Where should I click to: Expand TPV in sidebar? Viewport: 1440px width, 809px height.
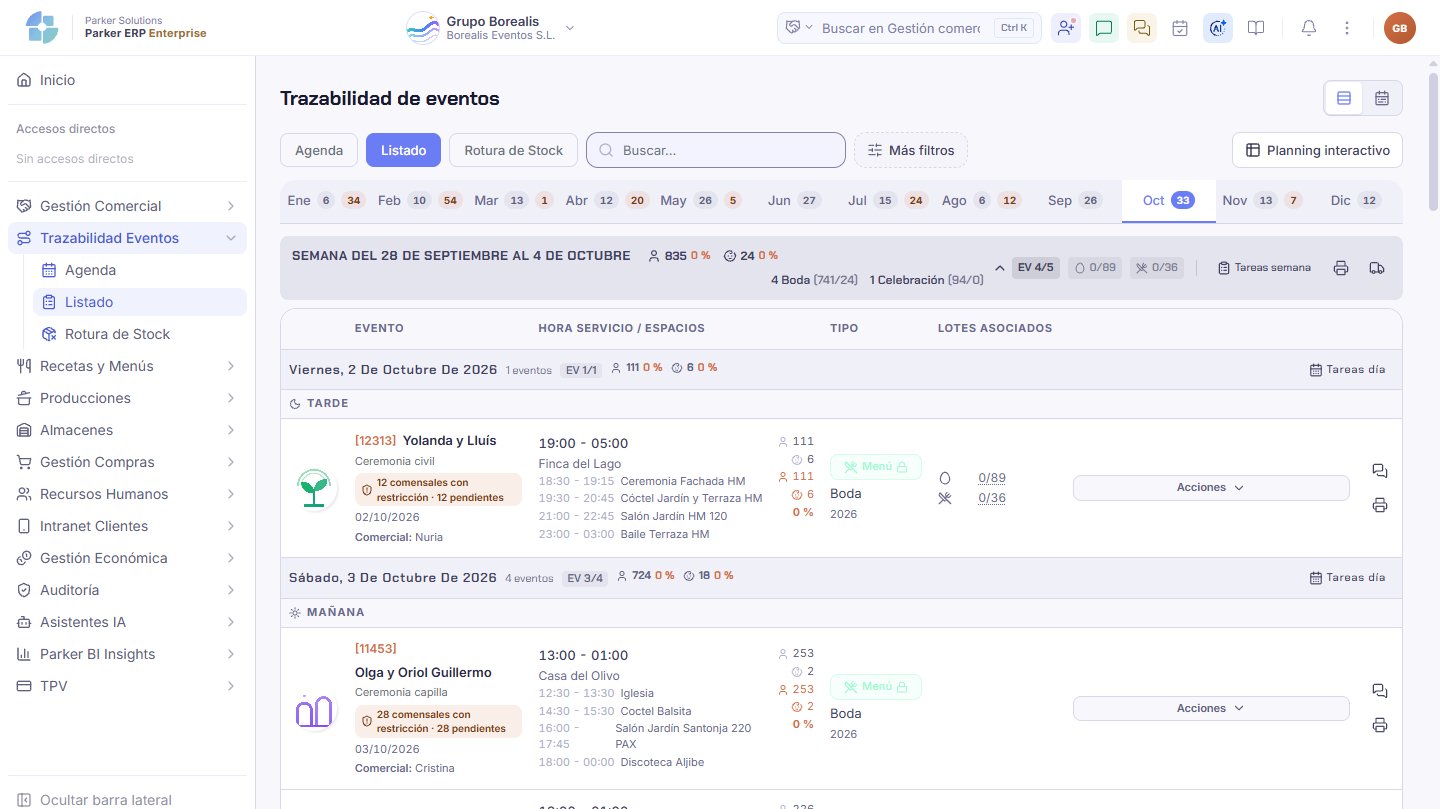[x=127, y=686]
